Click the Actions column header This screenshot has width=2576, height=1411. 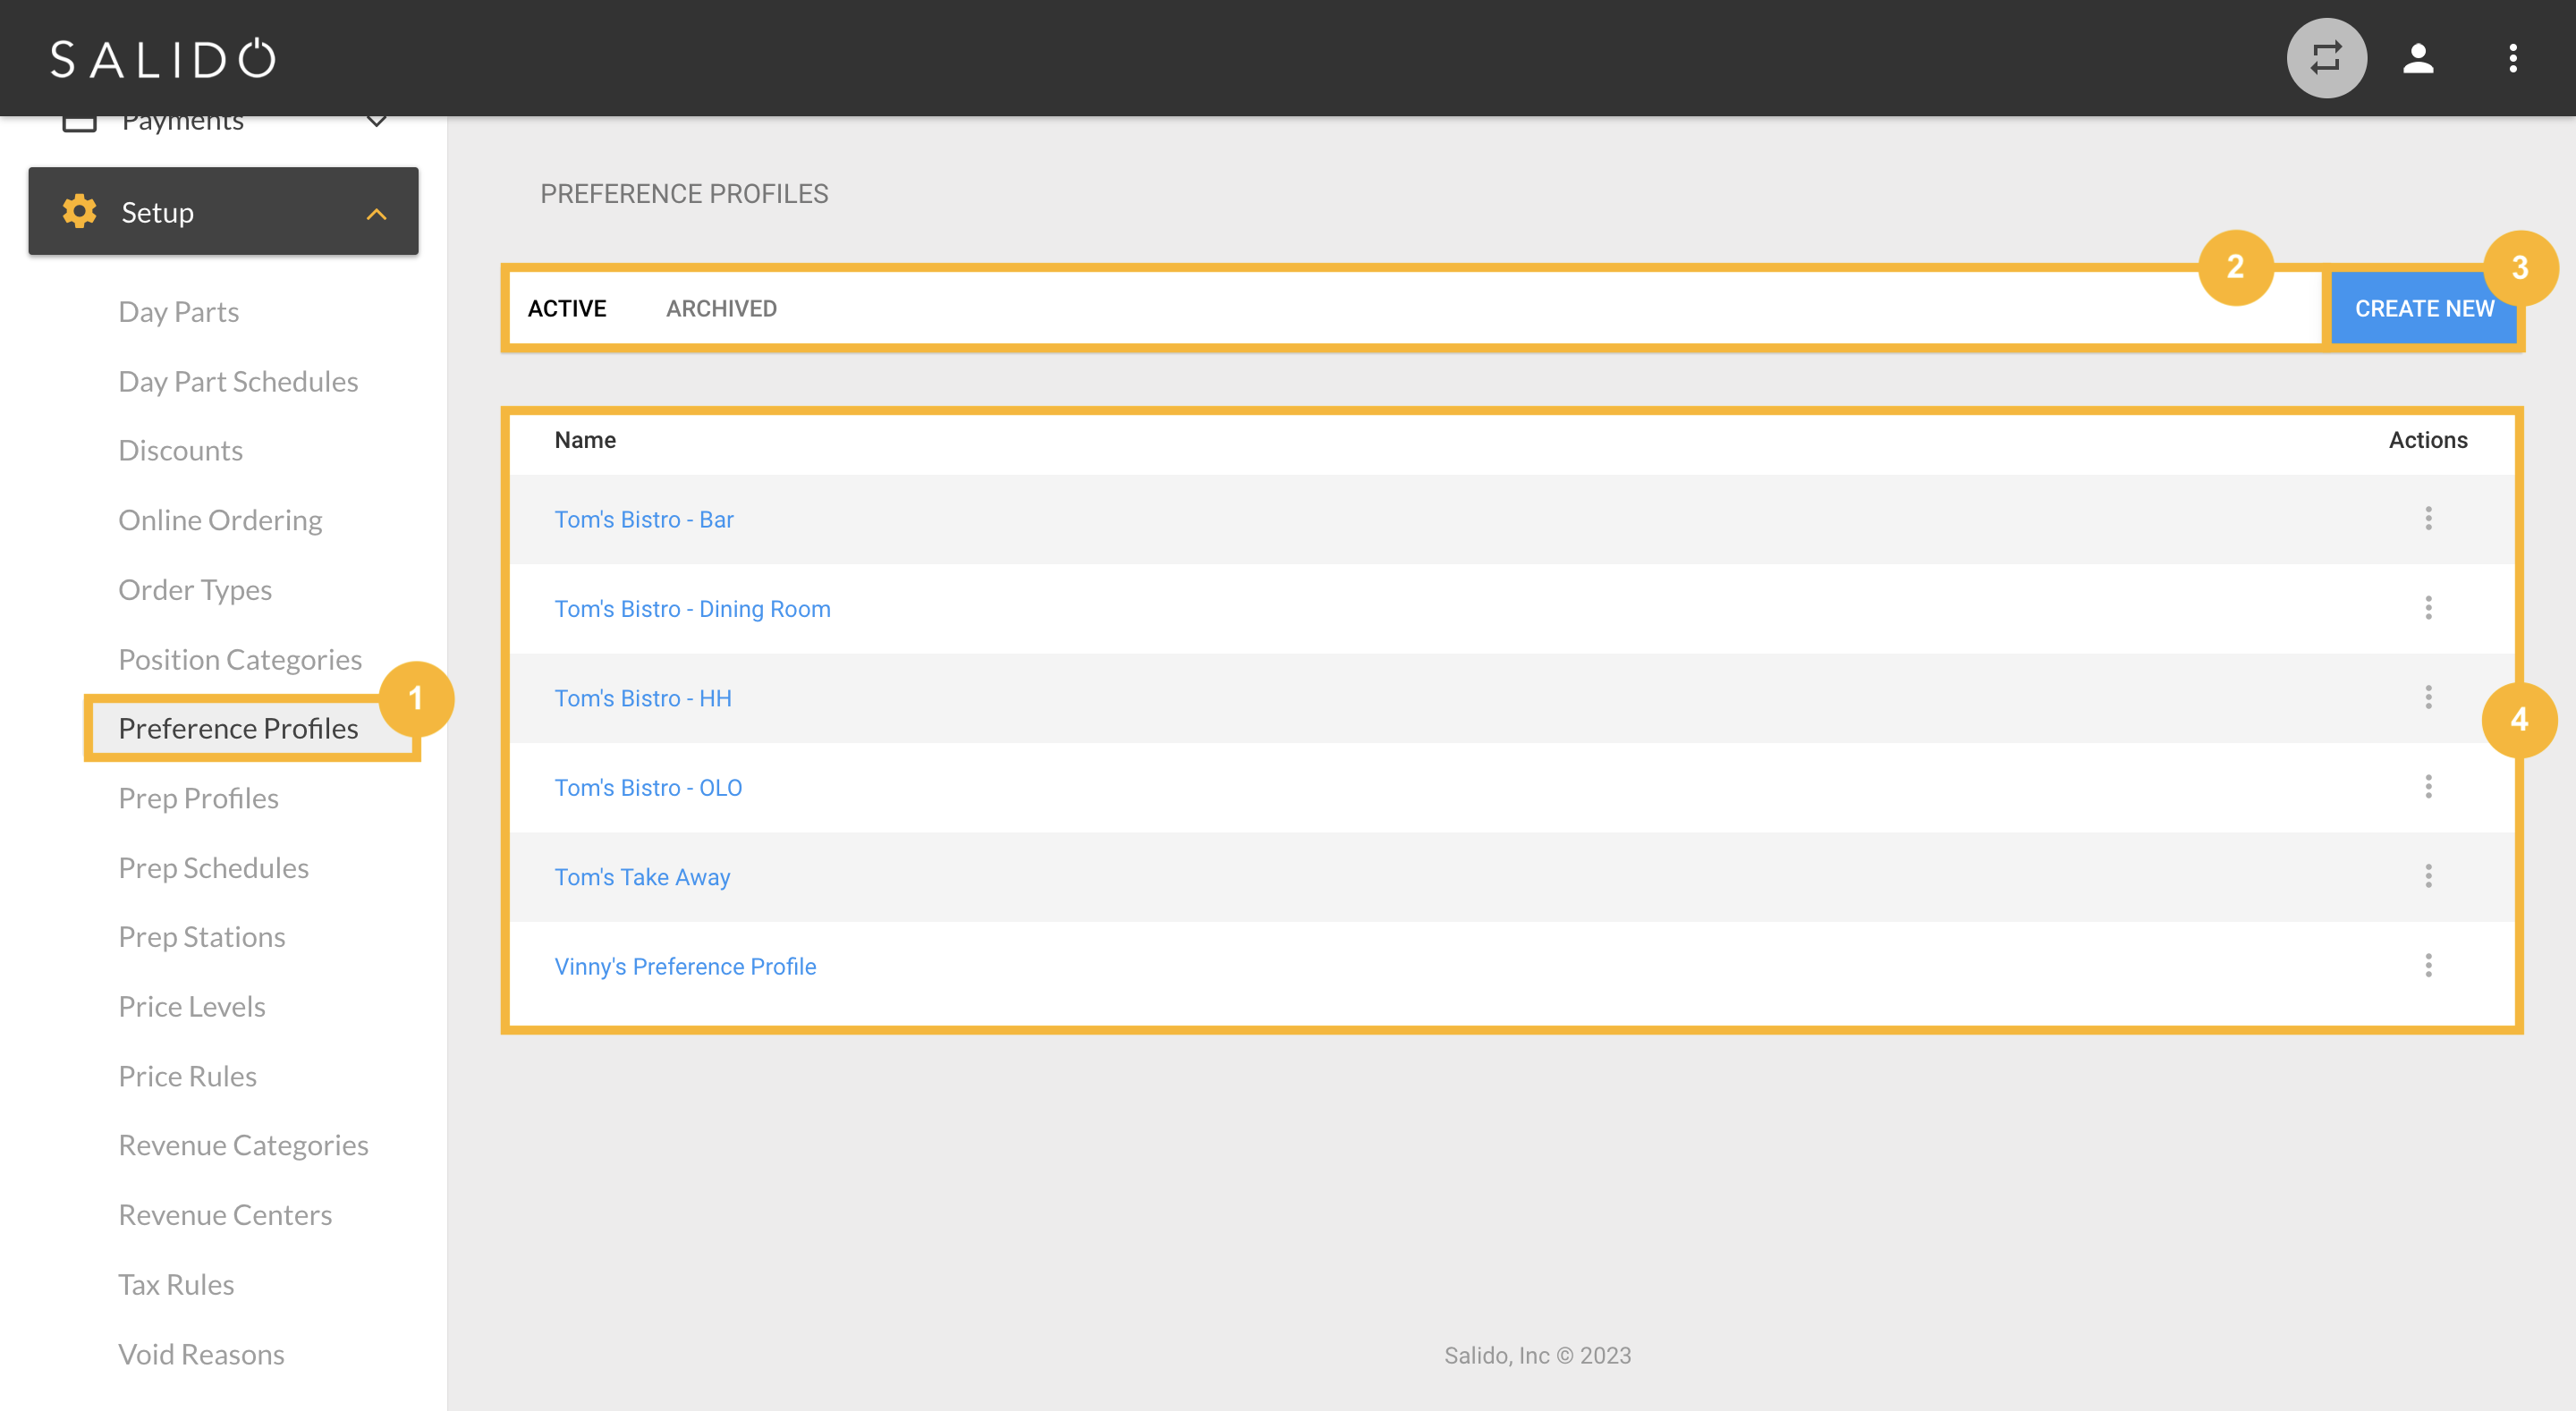click(2427, 440)
